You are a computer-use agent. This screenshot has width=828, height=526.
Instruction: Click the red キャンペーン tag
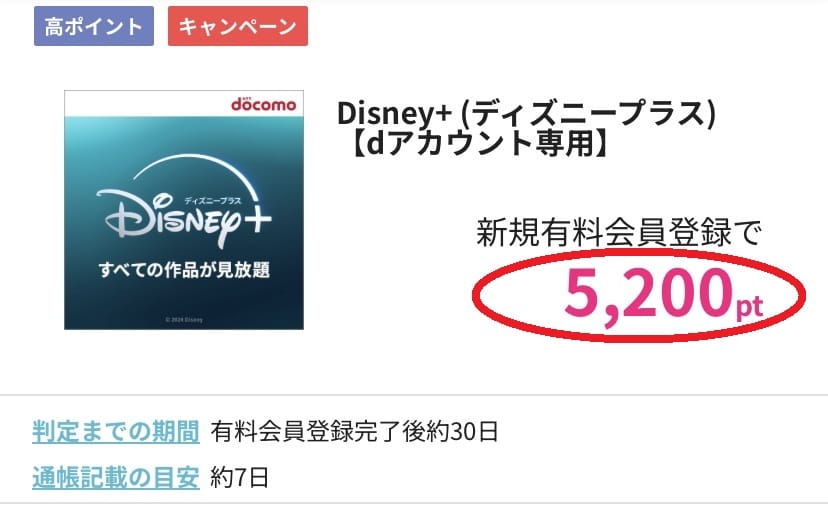(238, 26)
